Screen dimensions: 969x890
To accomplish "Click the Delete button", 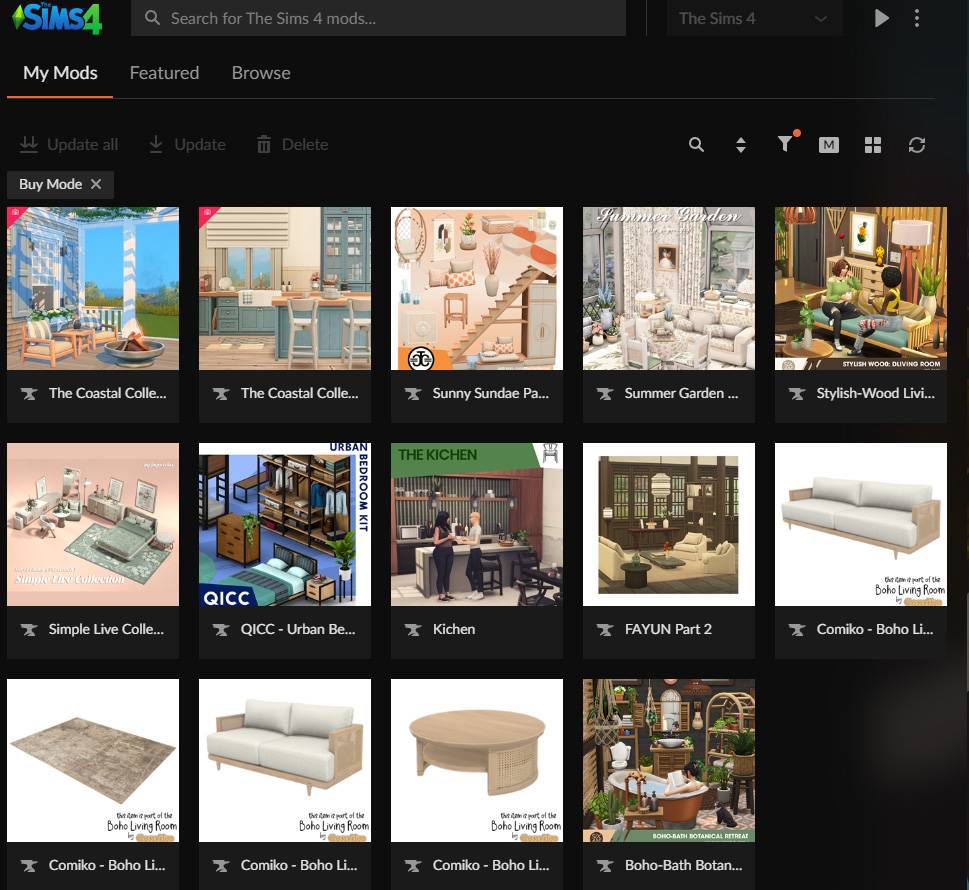I will (x=292, y=145).
